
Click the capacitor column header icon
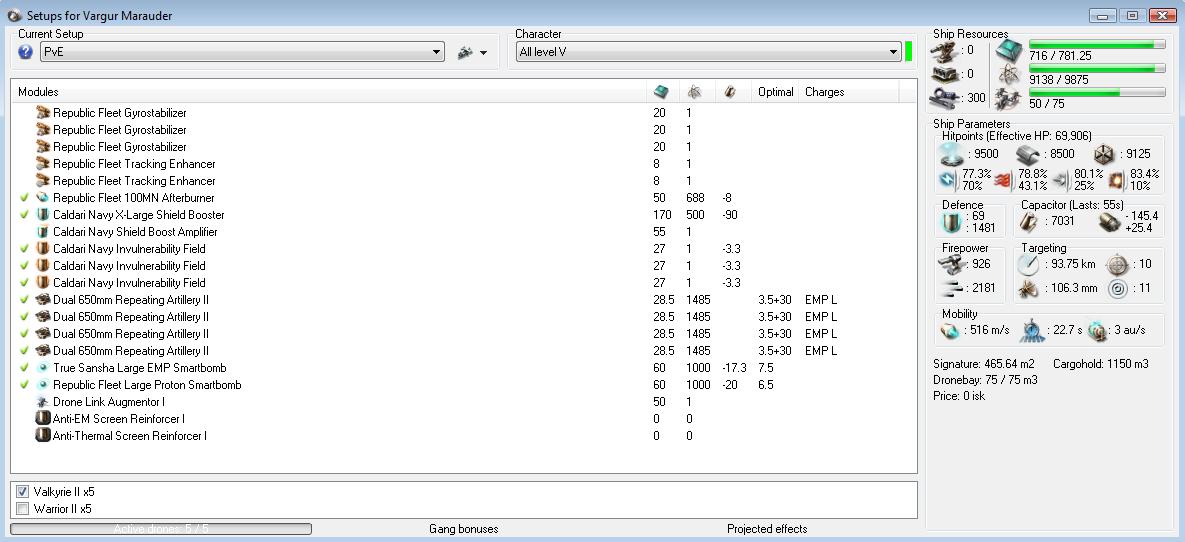coord(729,91)
